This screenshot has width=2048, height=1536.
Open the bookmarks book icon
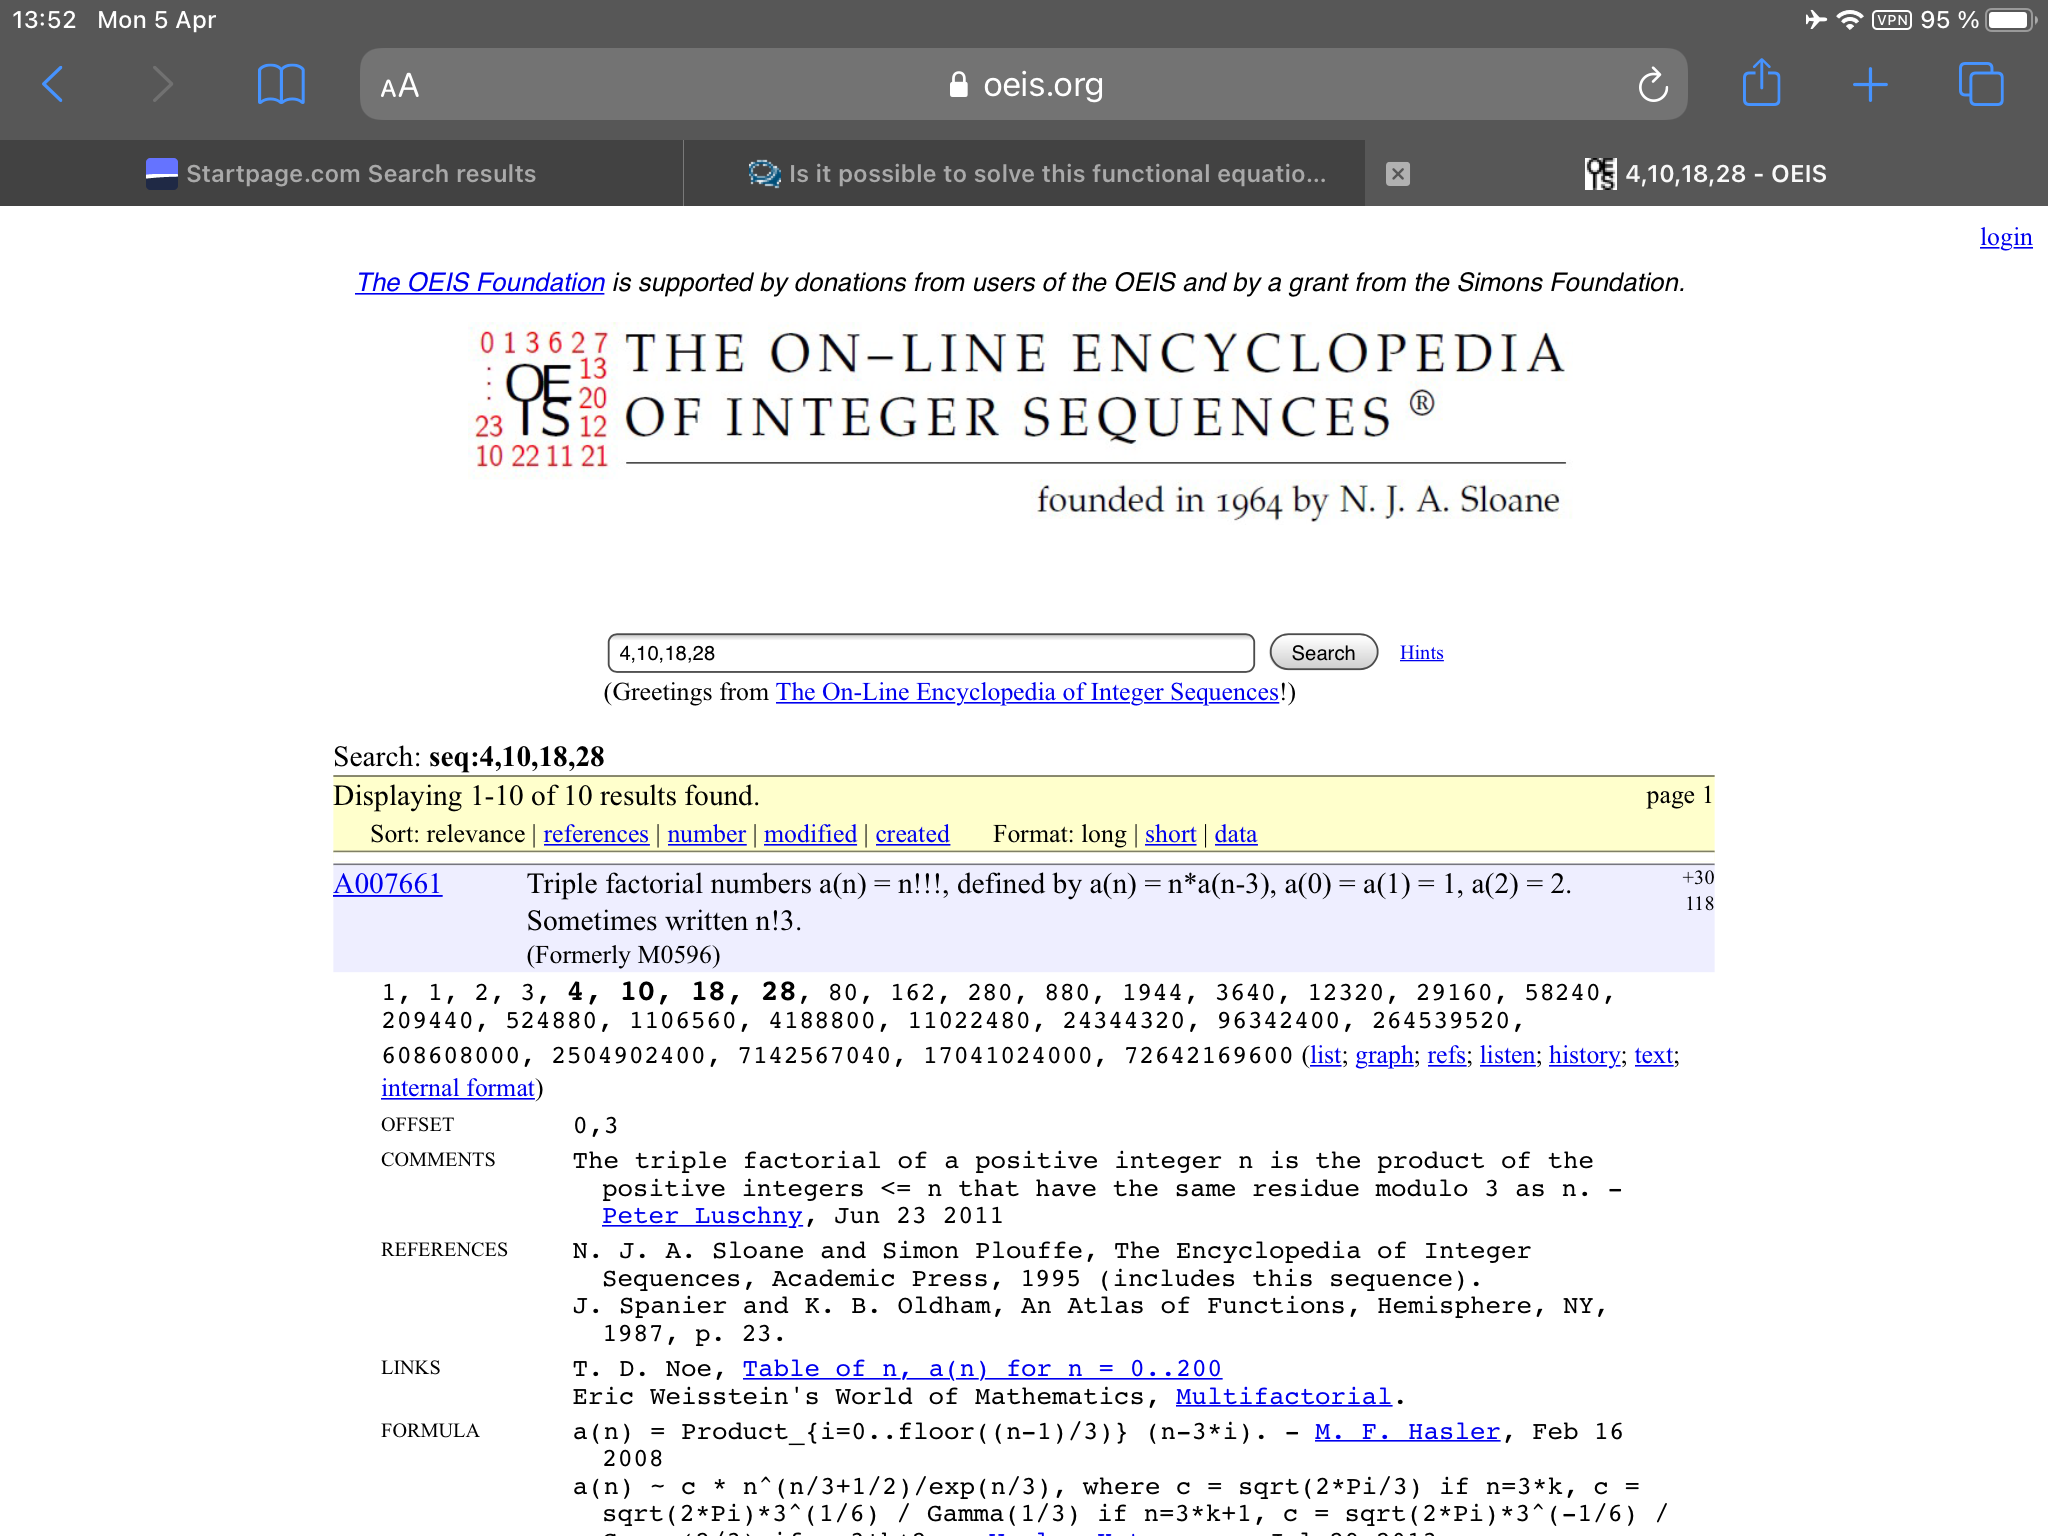tap(281, 85)
